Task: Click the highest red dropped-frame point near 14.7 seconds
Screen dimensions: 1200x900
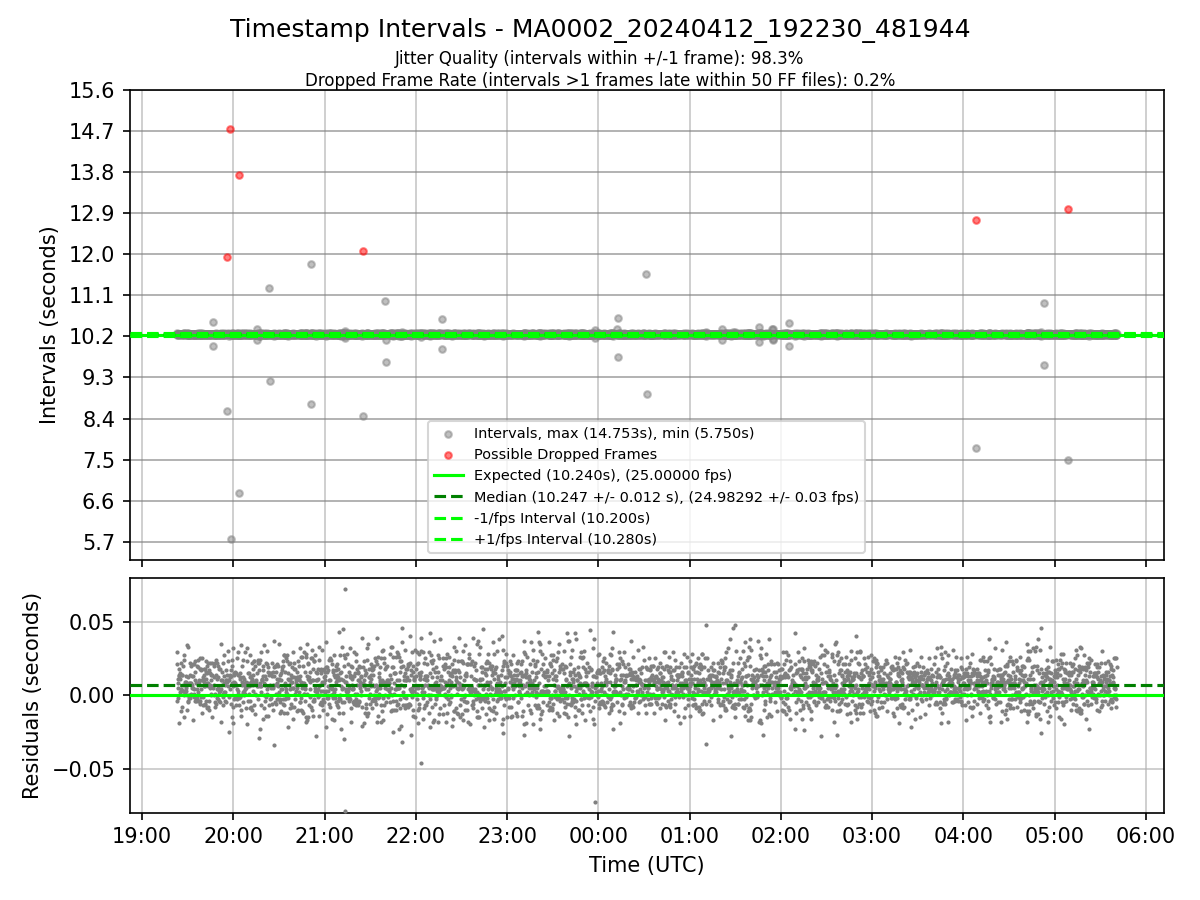Action: [x=230, y=129]
